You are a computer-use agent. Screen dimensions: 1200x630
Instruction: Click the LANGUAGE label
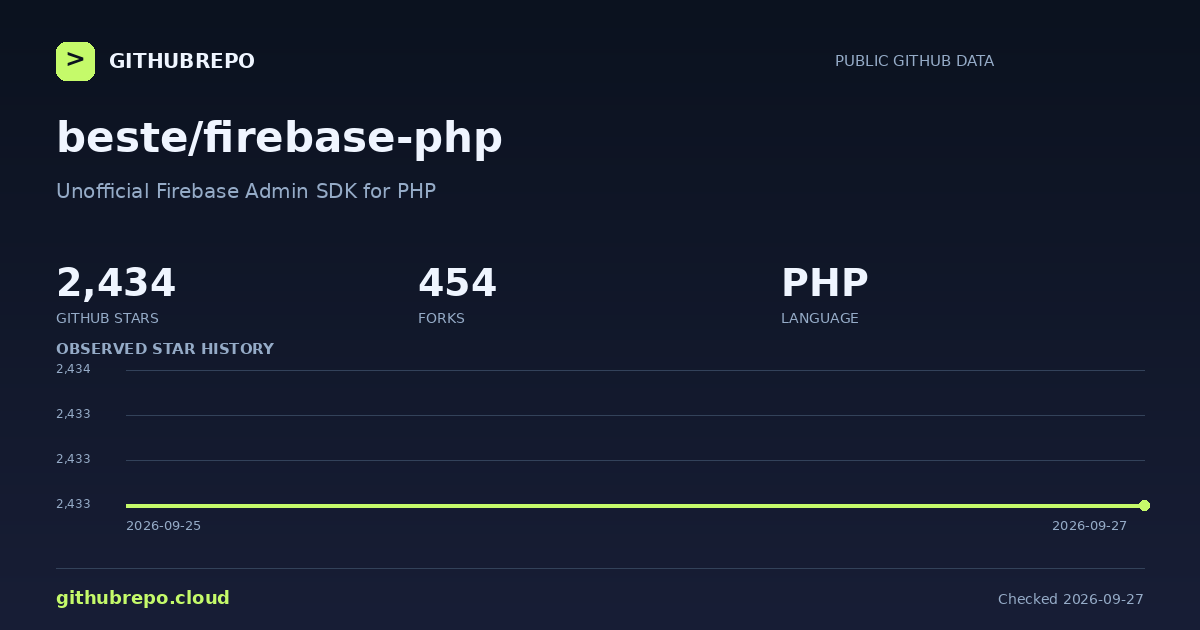[819, 318]
